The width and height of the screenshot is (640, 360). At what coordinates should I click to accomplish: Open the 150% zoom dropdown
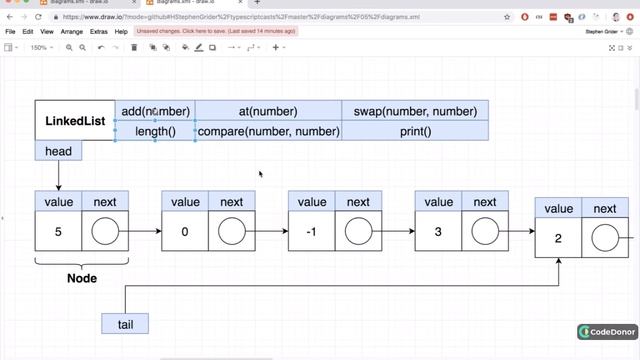coord(42,48)
